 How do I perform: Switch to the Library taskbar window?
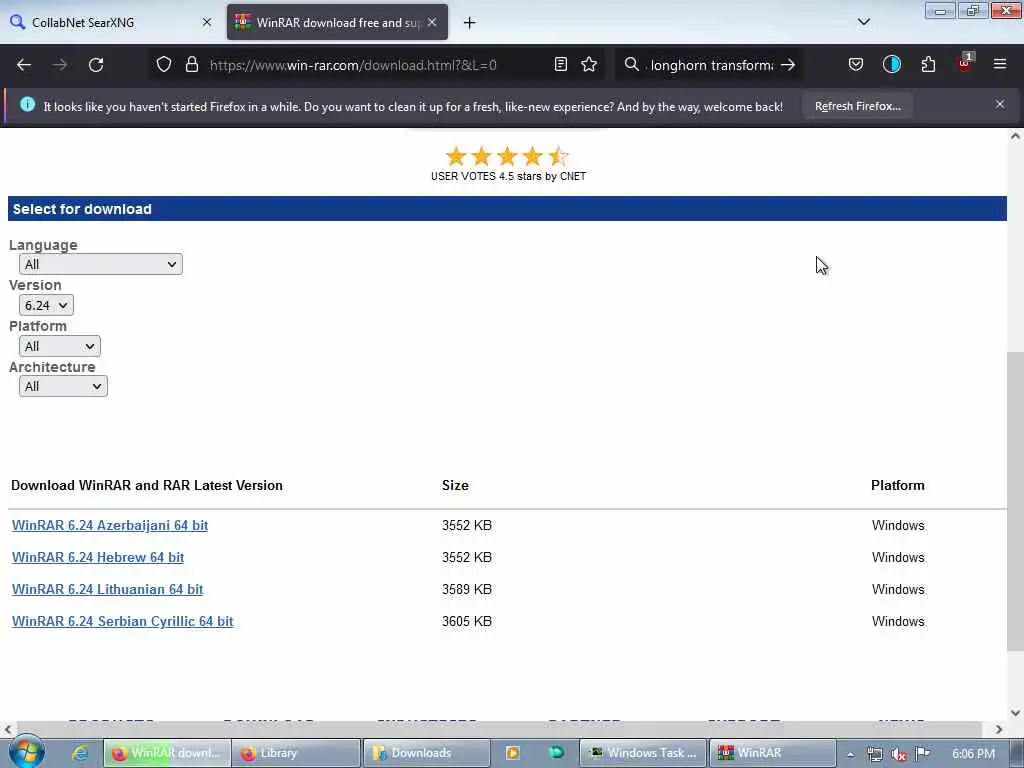pyautogui.click(x=296, y=753)
